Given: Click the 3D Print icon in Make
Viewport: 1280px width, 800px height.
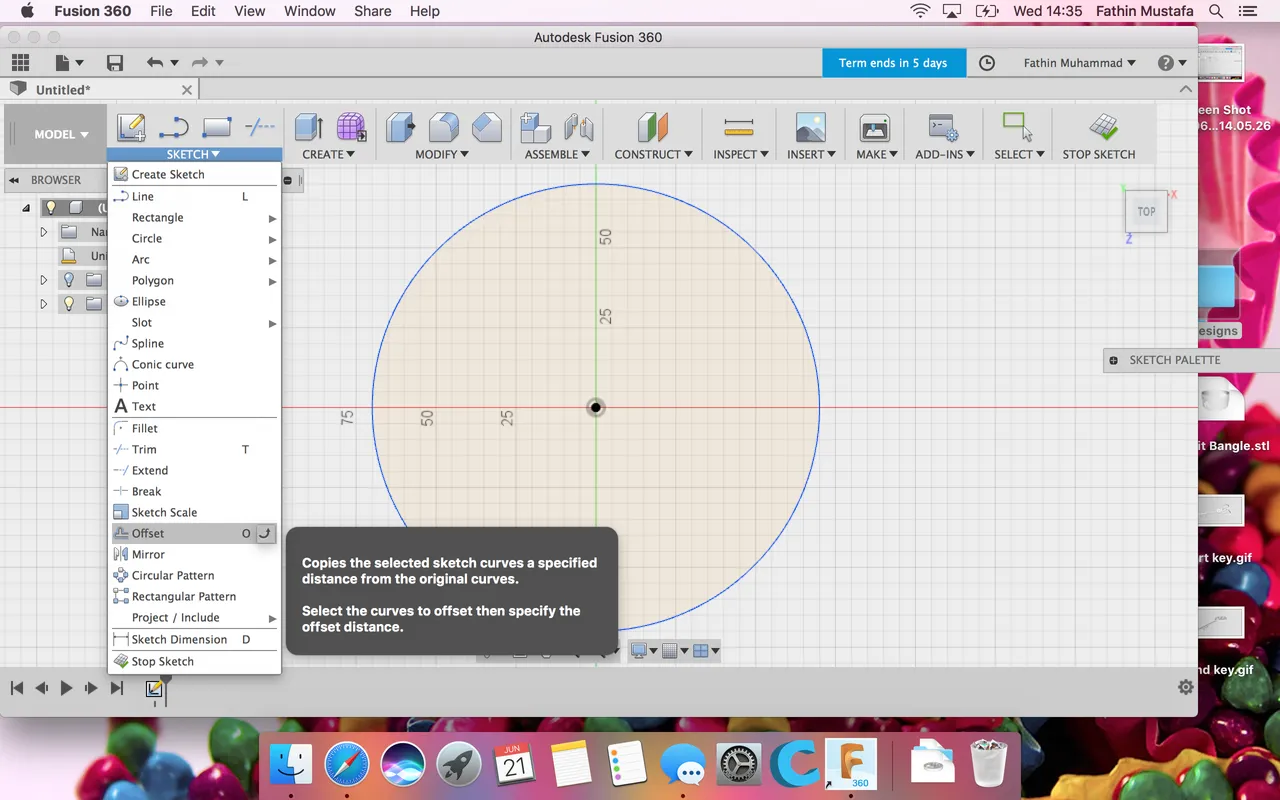Looking at the screenshot, I should pos(875,127).
